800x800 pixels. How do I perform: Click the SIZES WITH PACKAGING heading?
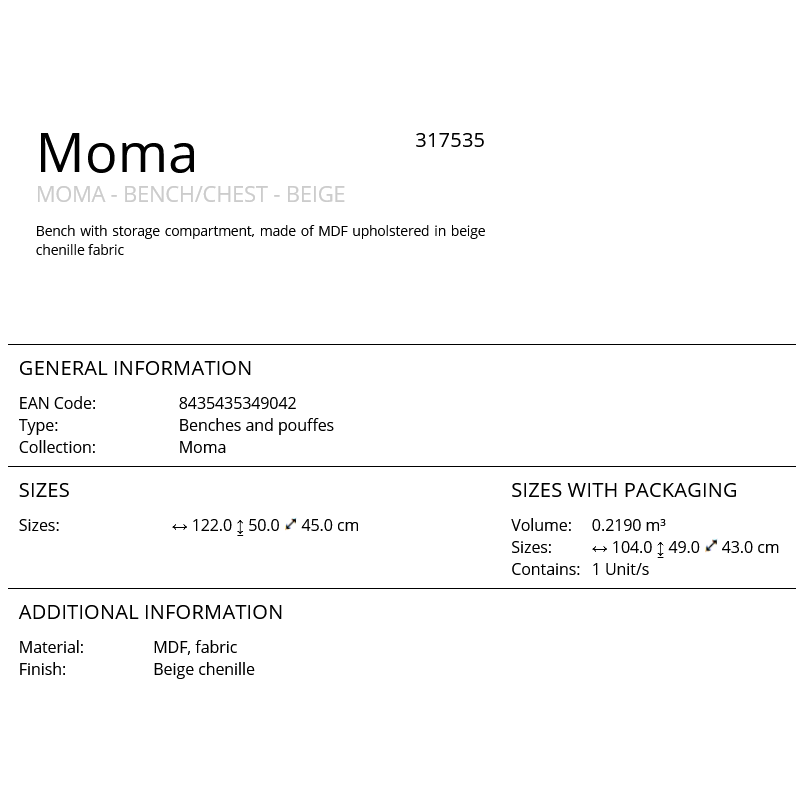(624, 490)
